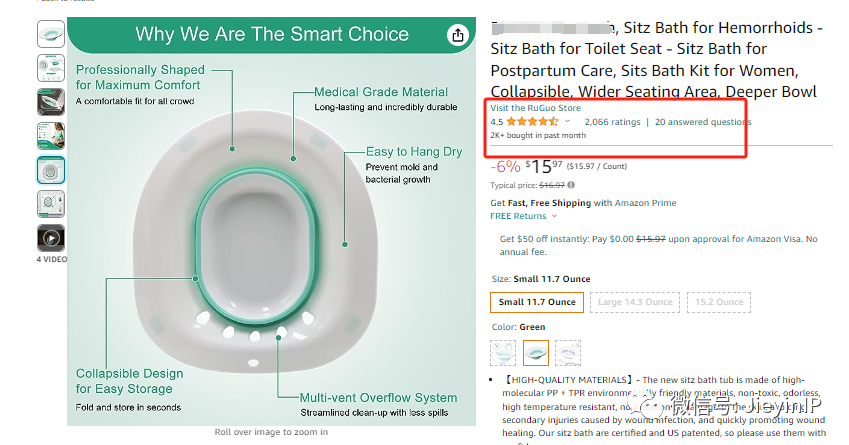Click the share icon on product image

[x=458, y=35]
